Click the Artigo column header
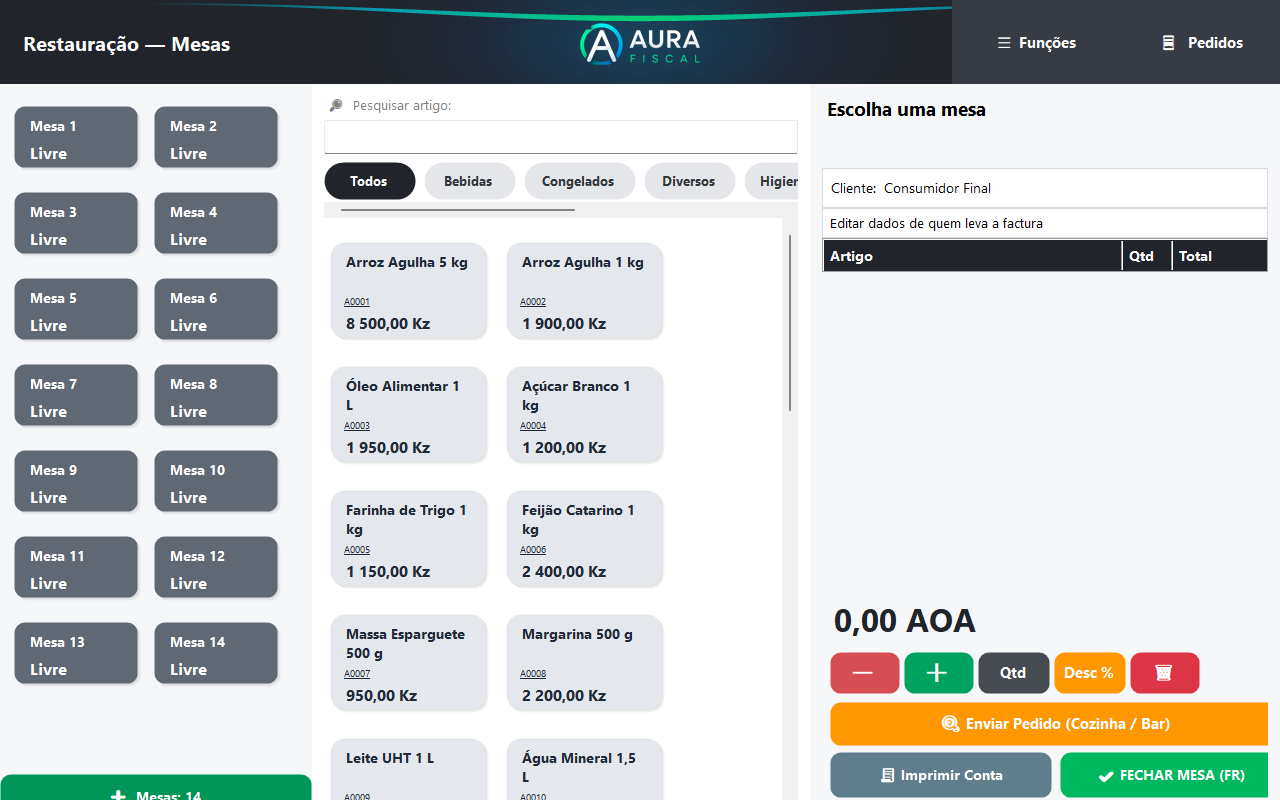 [x=972, y=256]
